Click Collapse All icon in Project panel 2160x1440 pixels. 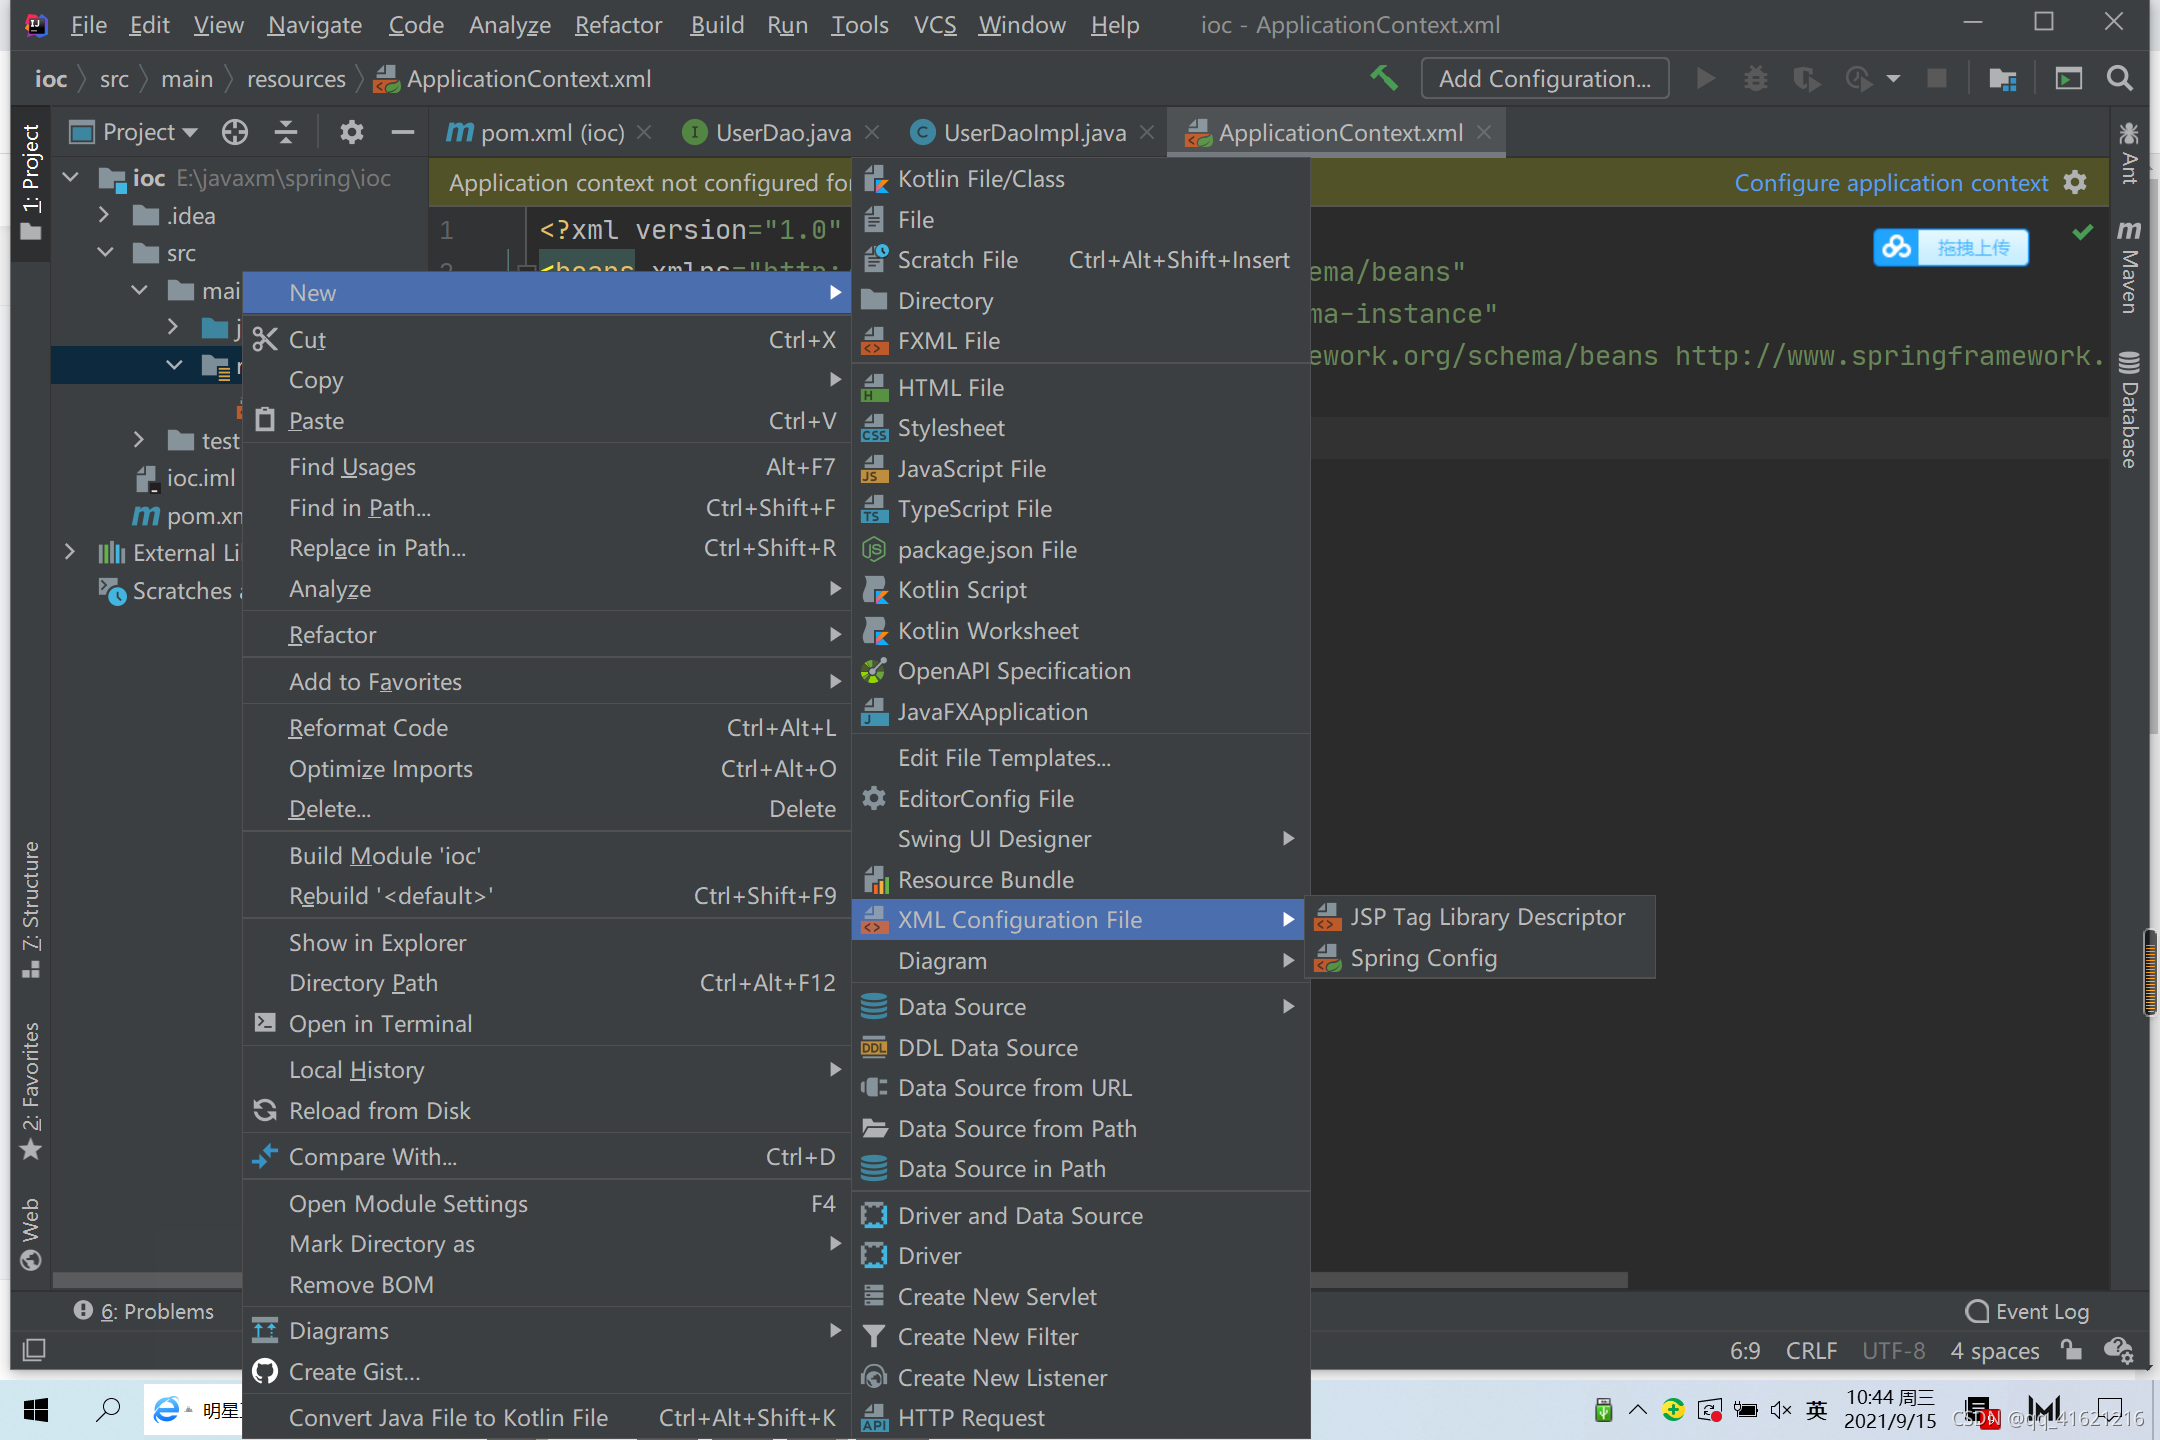click(286, 132)
